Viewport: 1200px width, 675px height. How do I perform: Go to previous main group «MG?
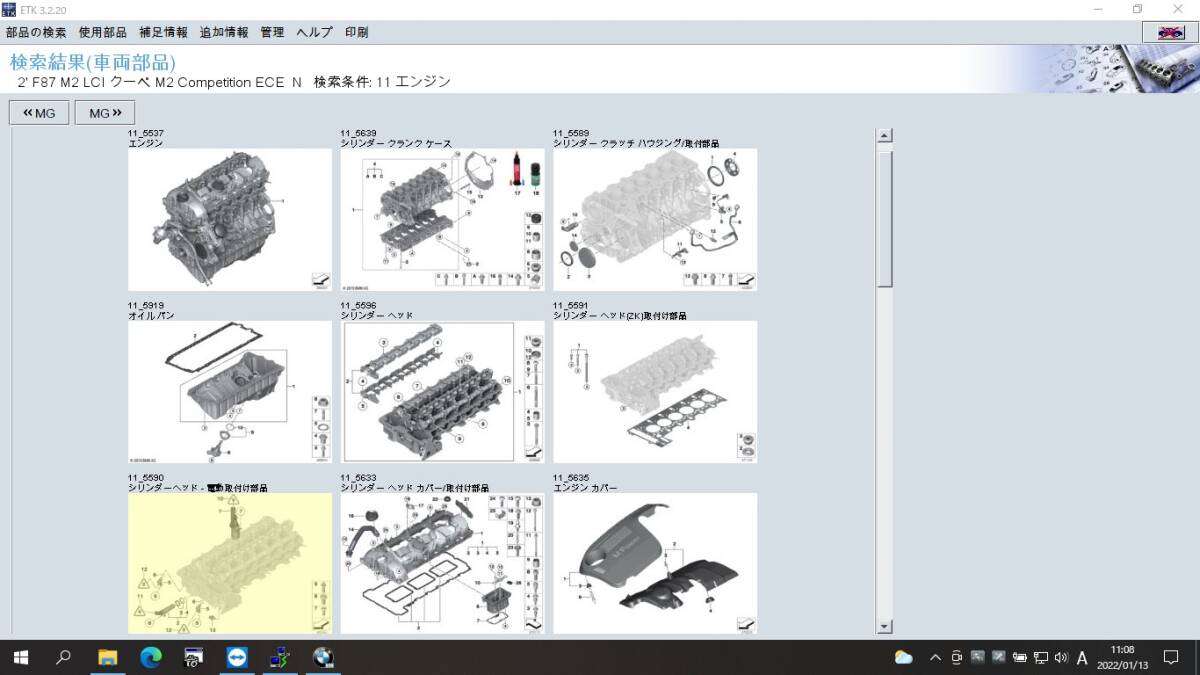click(x=40, y=113)
